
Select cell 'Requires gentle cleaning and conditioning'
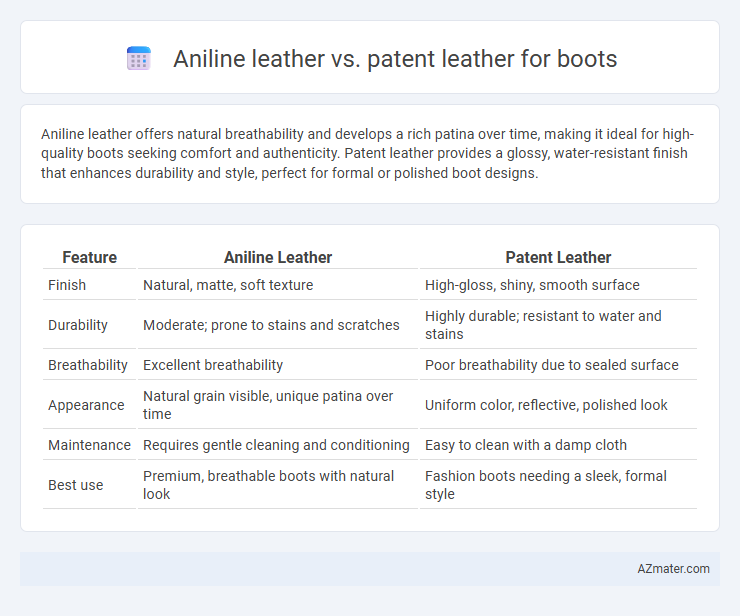(x=278, y=445)
